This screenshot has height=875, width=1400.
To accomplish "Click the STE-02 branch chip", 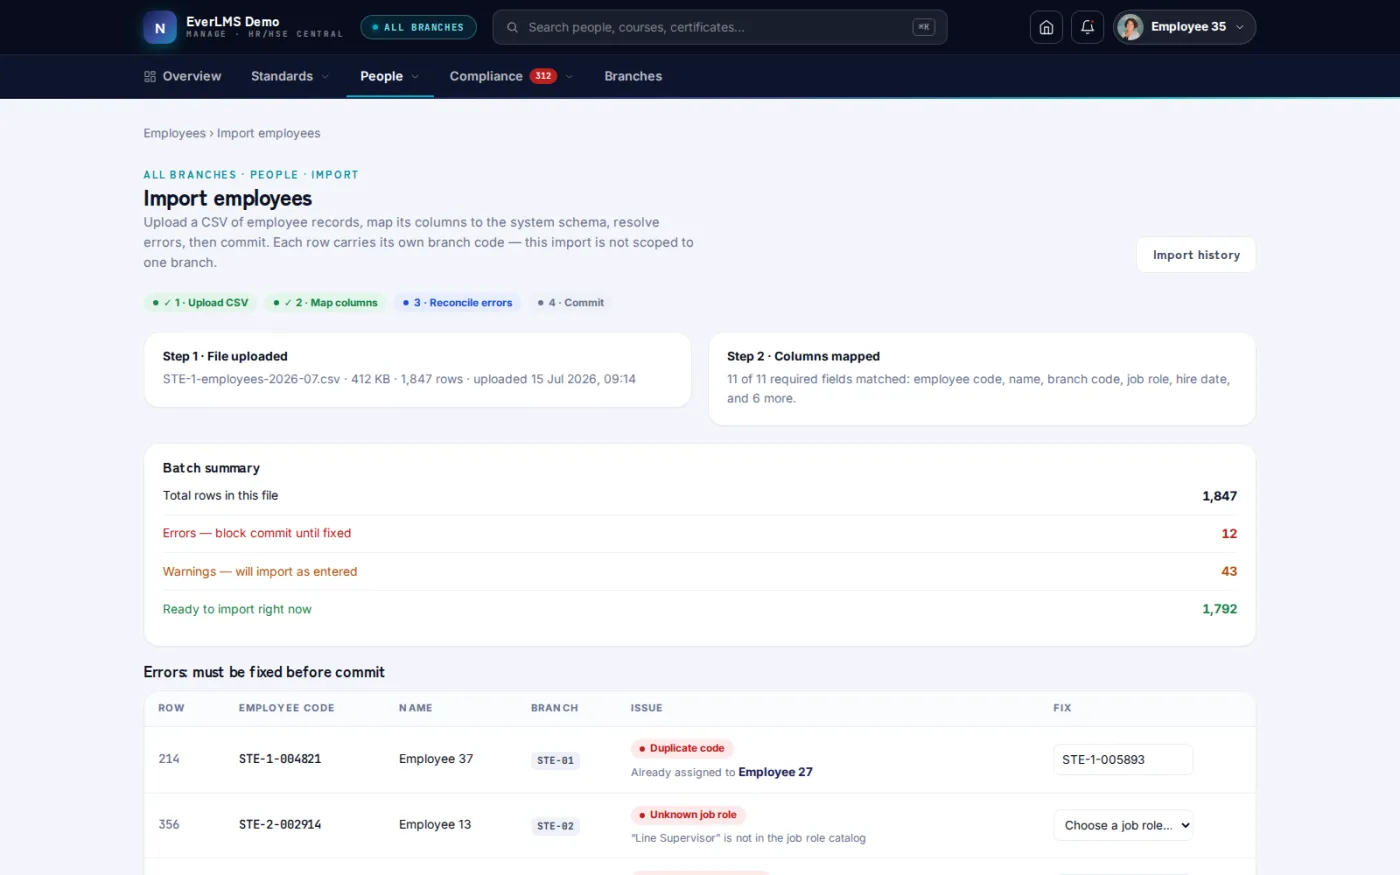I will (x=555, y=826).
